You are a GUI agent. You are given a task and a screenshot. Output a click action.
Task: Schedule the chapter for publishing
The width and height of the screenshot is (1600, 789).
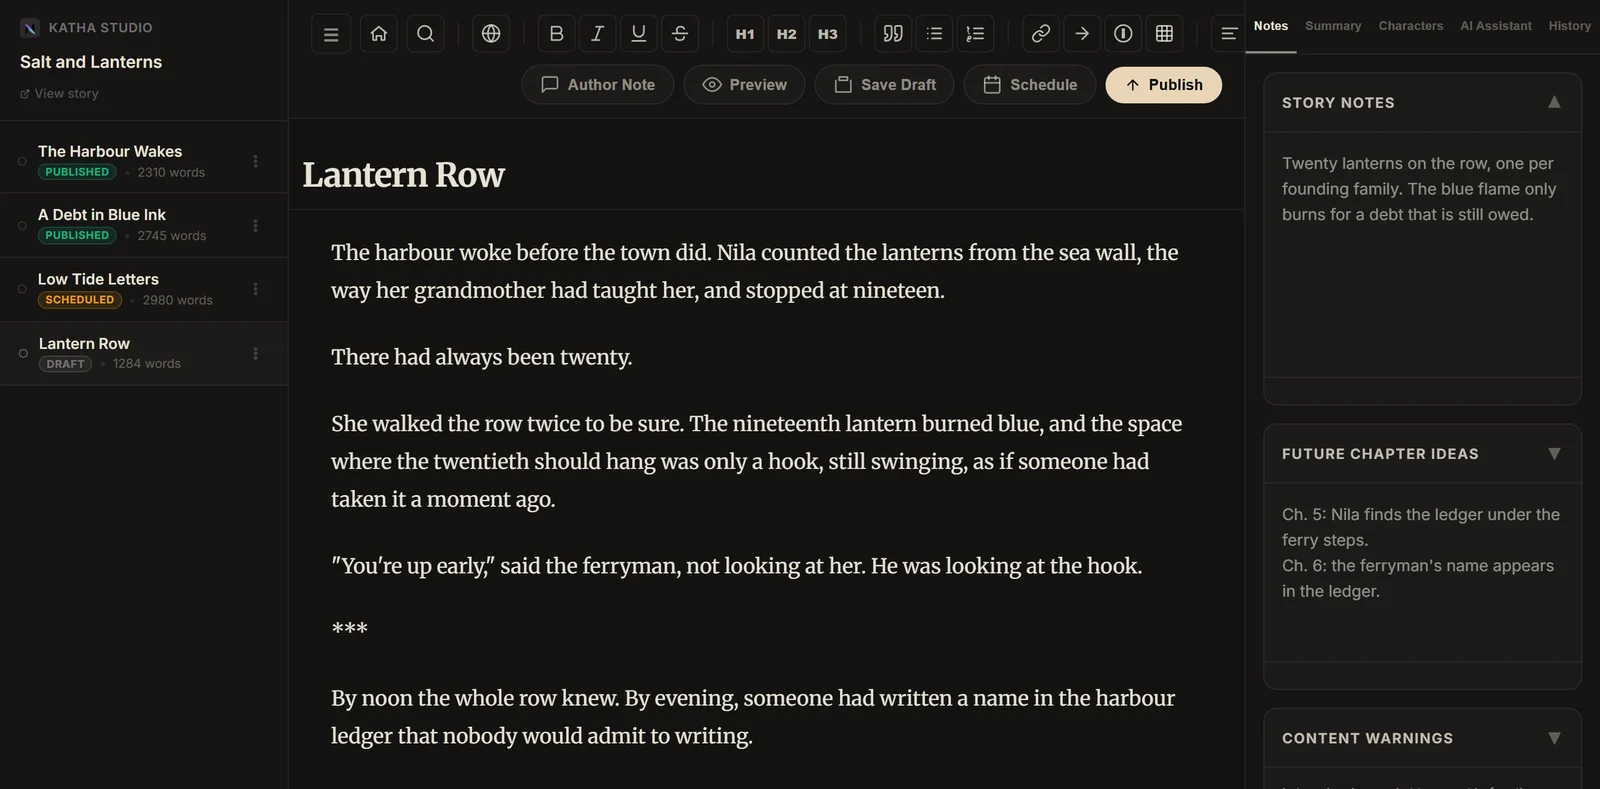1030,85
